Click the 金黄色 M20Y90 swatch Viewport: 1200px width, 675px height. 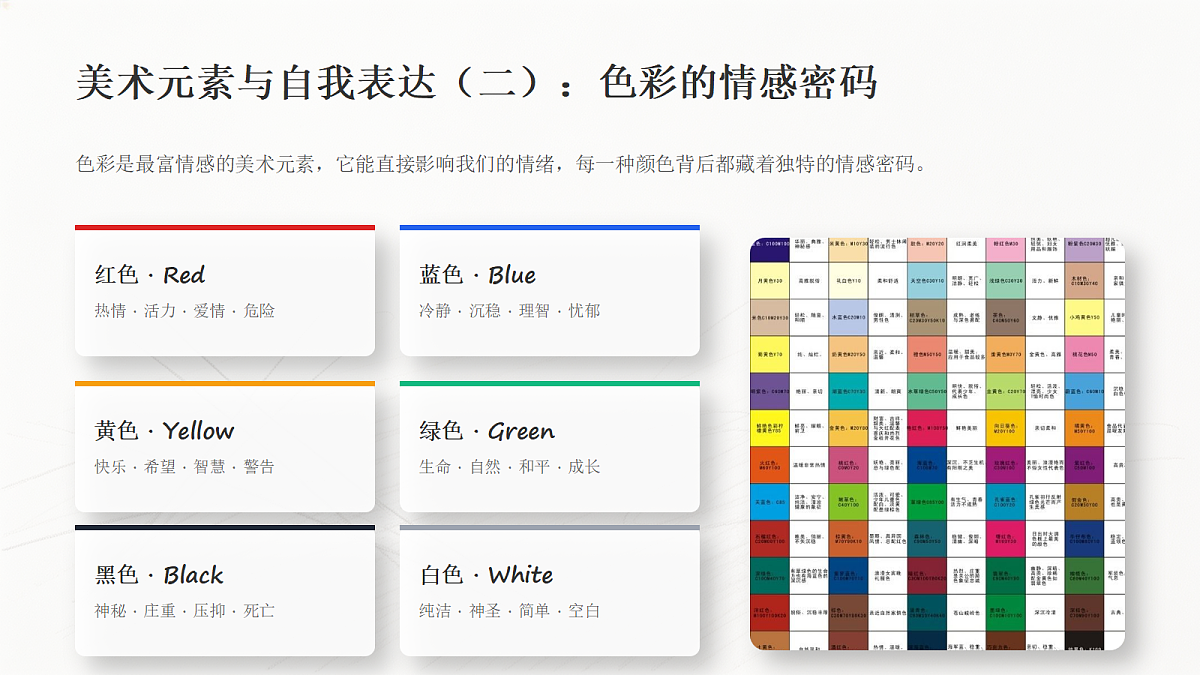pyautogui.click(x=848, y=428)
